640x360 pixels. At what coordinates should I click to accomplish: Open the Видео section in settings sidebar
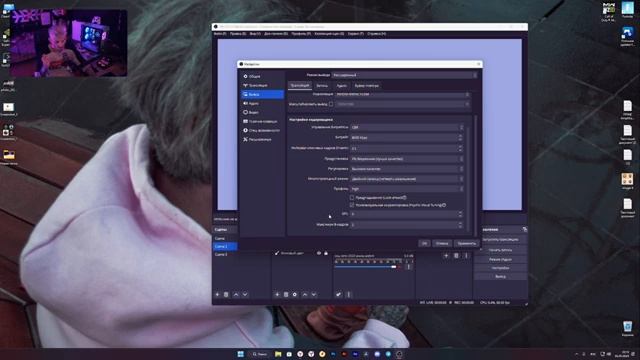[262, 112]
